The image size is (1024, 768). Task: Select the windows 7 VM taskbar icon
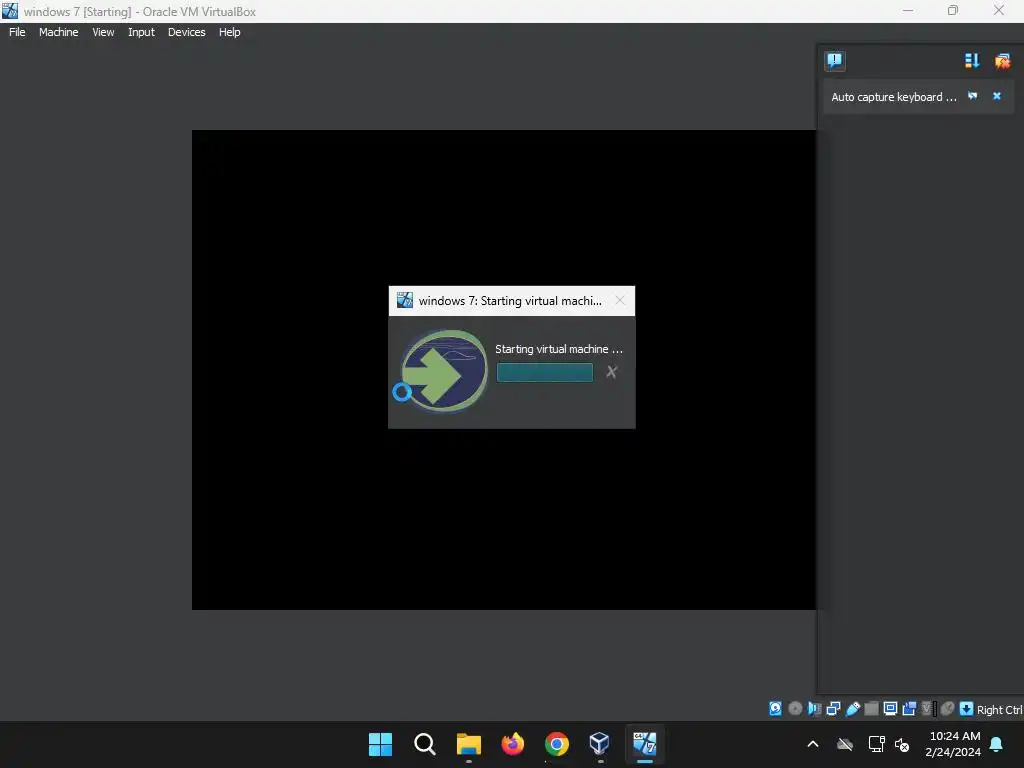click(645, 744)
